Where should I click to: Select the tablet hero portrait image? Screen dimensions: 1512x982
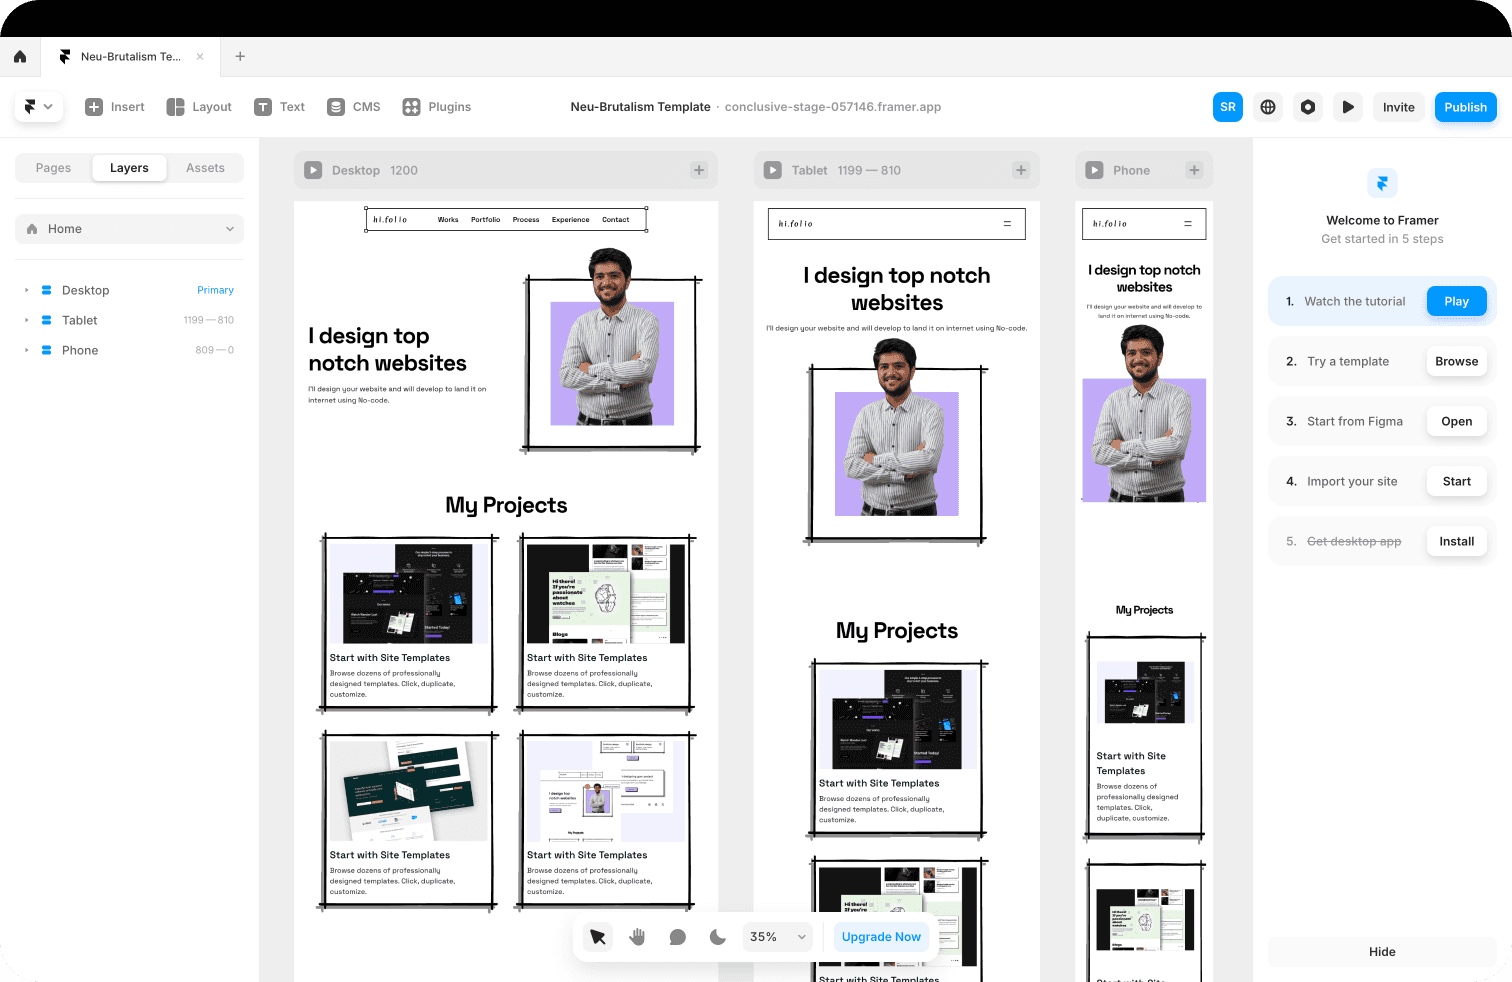coord(897,427)
